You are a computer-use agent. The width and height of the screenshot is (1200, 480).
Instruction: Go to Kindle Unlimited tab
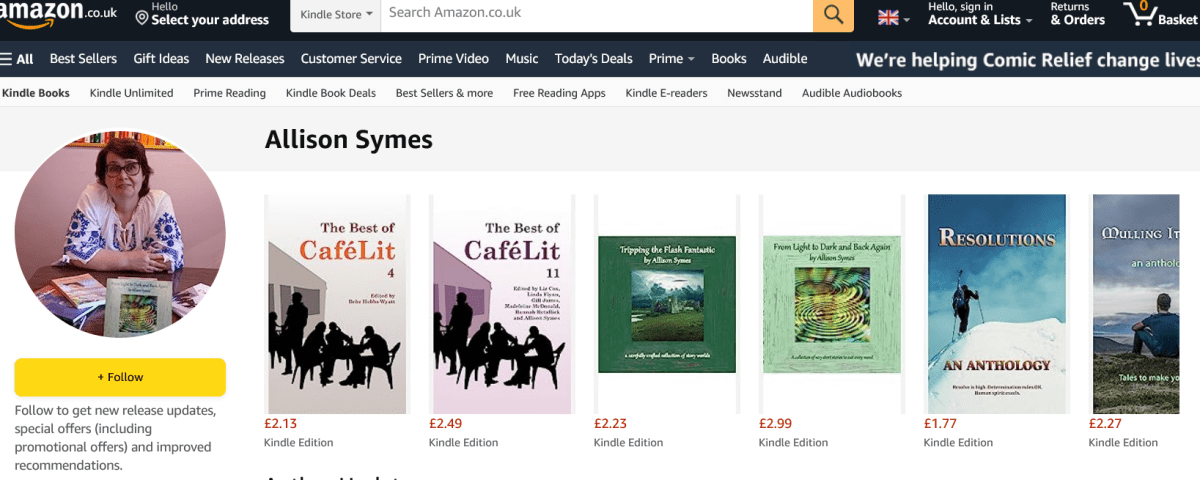[131, 93]
